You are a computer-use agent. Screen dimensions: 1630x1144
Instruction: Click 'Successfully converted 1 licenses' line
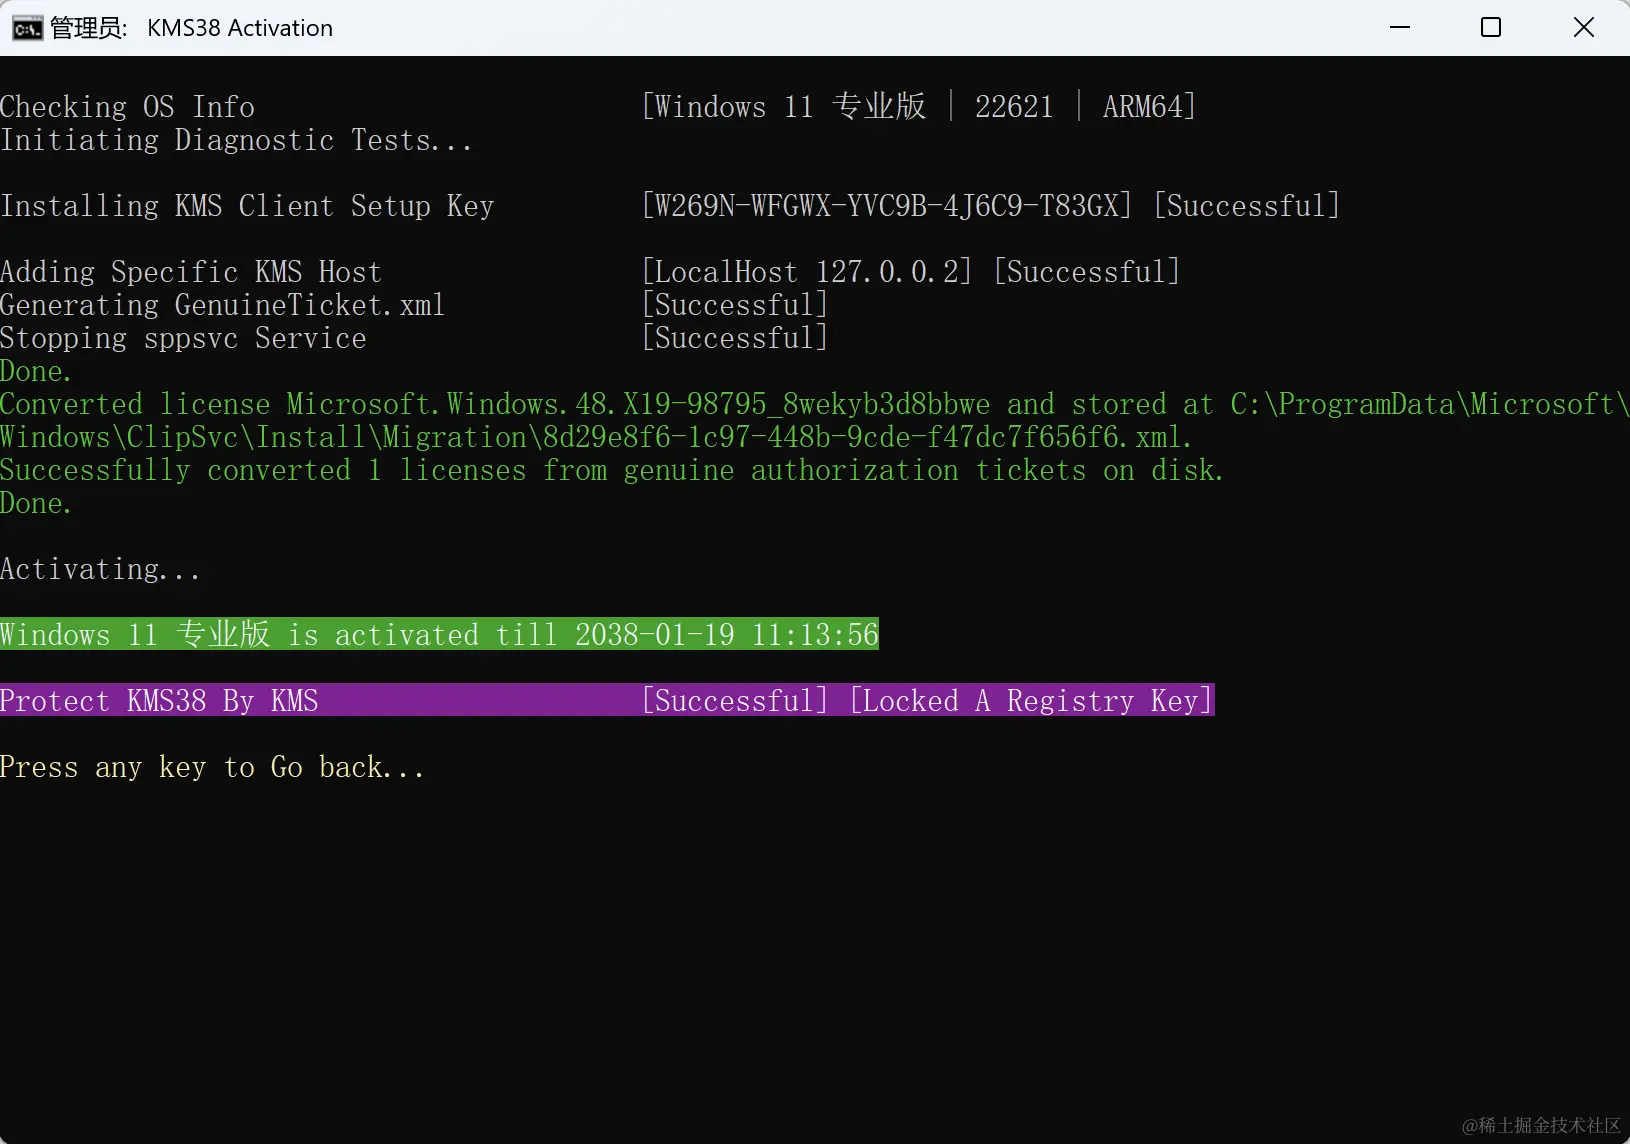pos(612,470)
